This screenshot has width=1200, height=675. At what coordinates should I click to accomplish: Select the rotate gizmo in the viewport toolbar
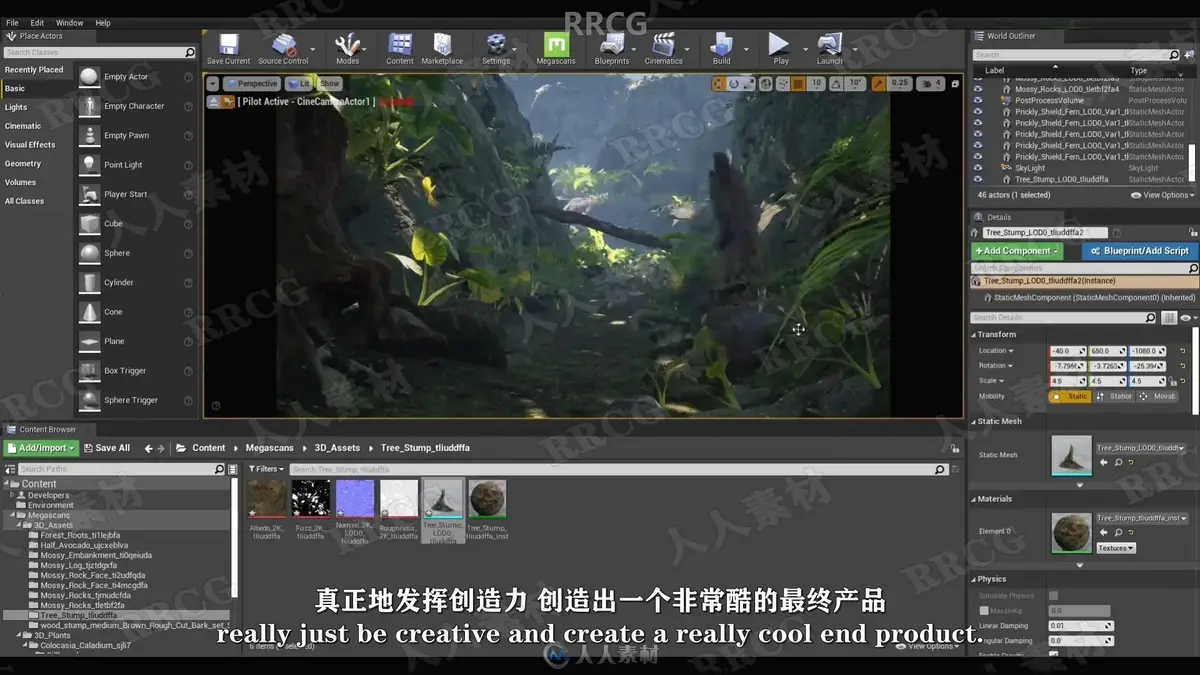pyautogui.click(x=734, y=84)
